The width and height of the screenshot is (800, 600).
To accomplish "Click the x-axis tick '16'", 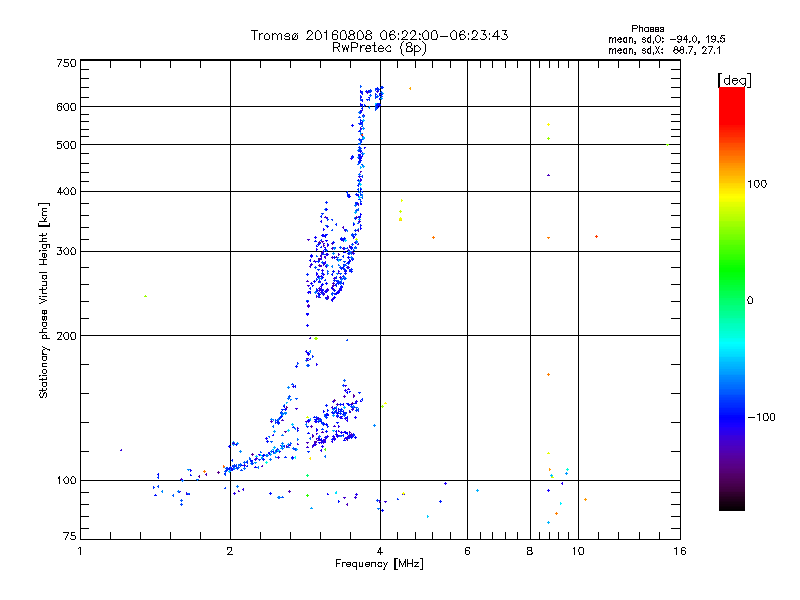I will coord(680,551).
